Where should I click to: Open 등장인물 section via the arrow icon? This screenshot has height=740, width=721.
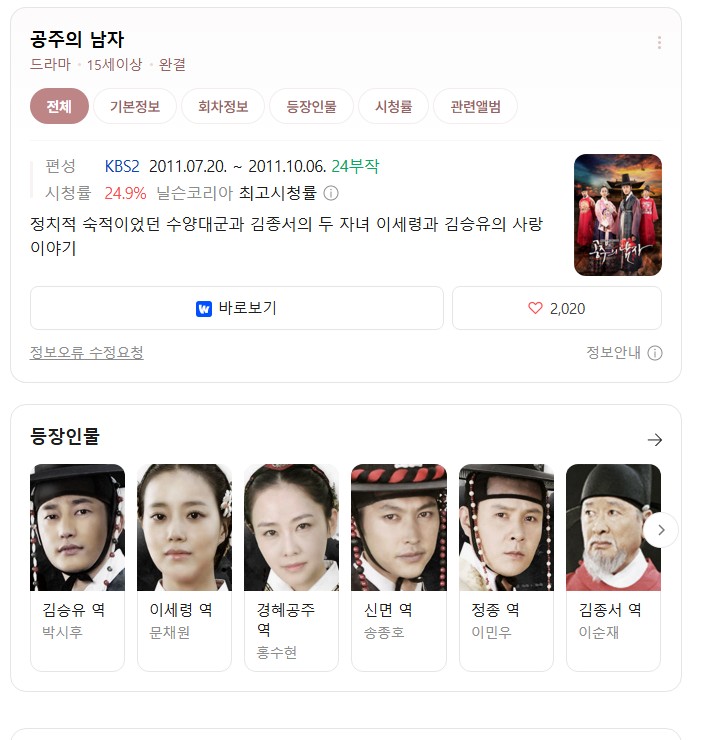(x=654, y=440)
